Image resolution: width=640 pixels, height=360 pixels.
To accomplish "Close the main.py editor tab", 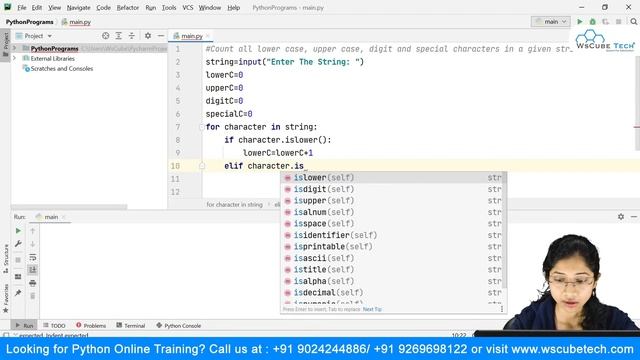I will coord(208,36).
